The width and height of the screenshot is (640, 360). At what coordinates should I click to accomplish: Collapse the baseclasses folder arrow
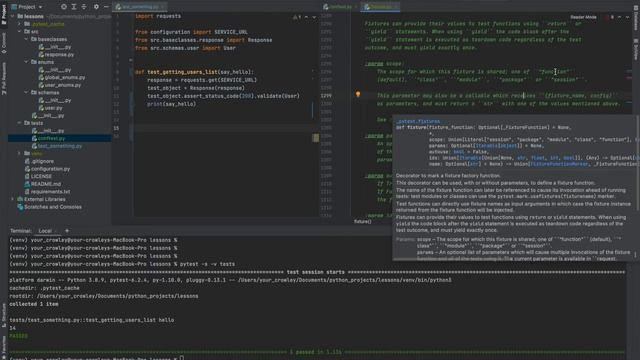[26, 39]
